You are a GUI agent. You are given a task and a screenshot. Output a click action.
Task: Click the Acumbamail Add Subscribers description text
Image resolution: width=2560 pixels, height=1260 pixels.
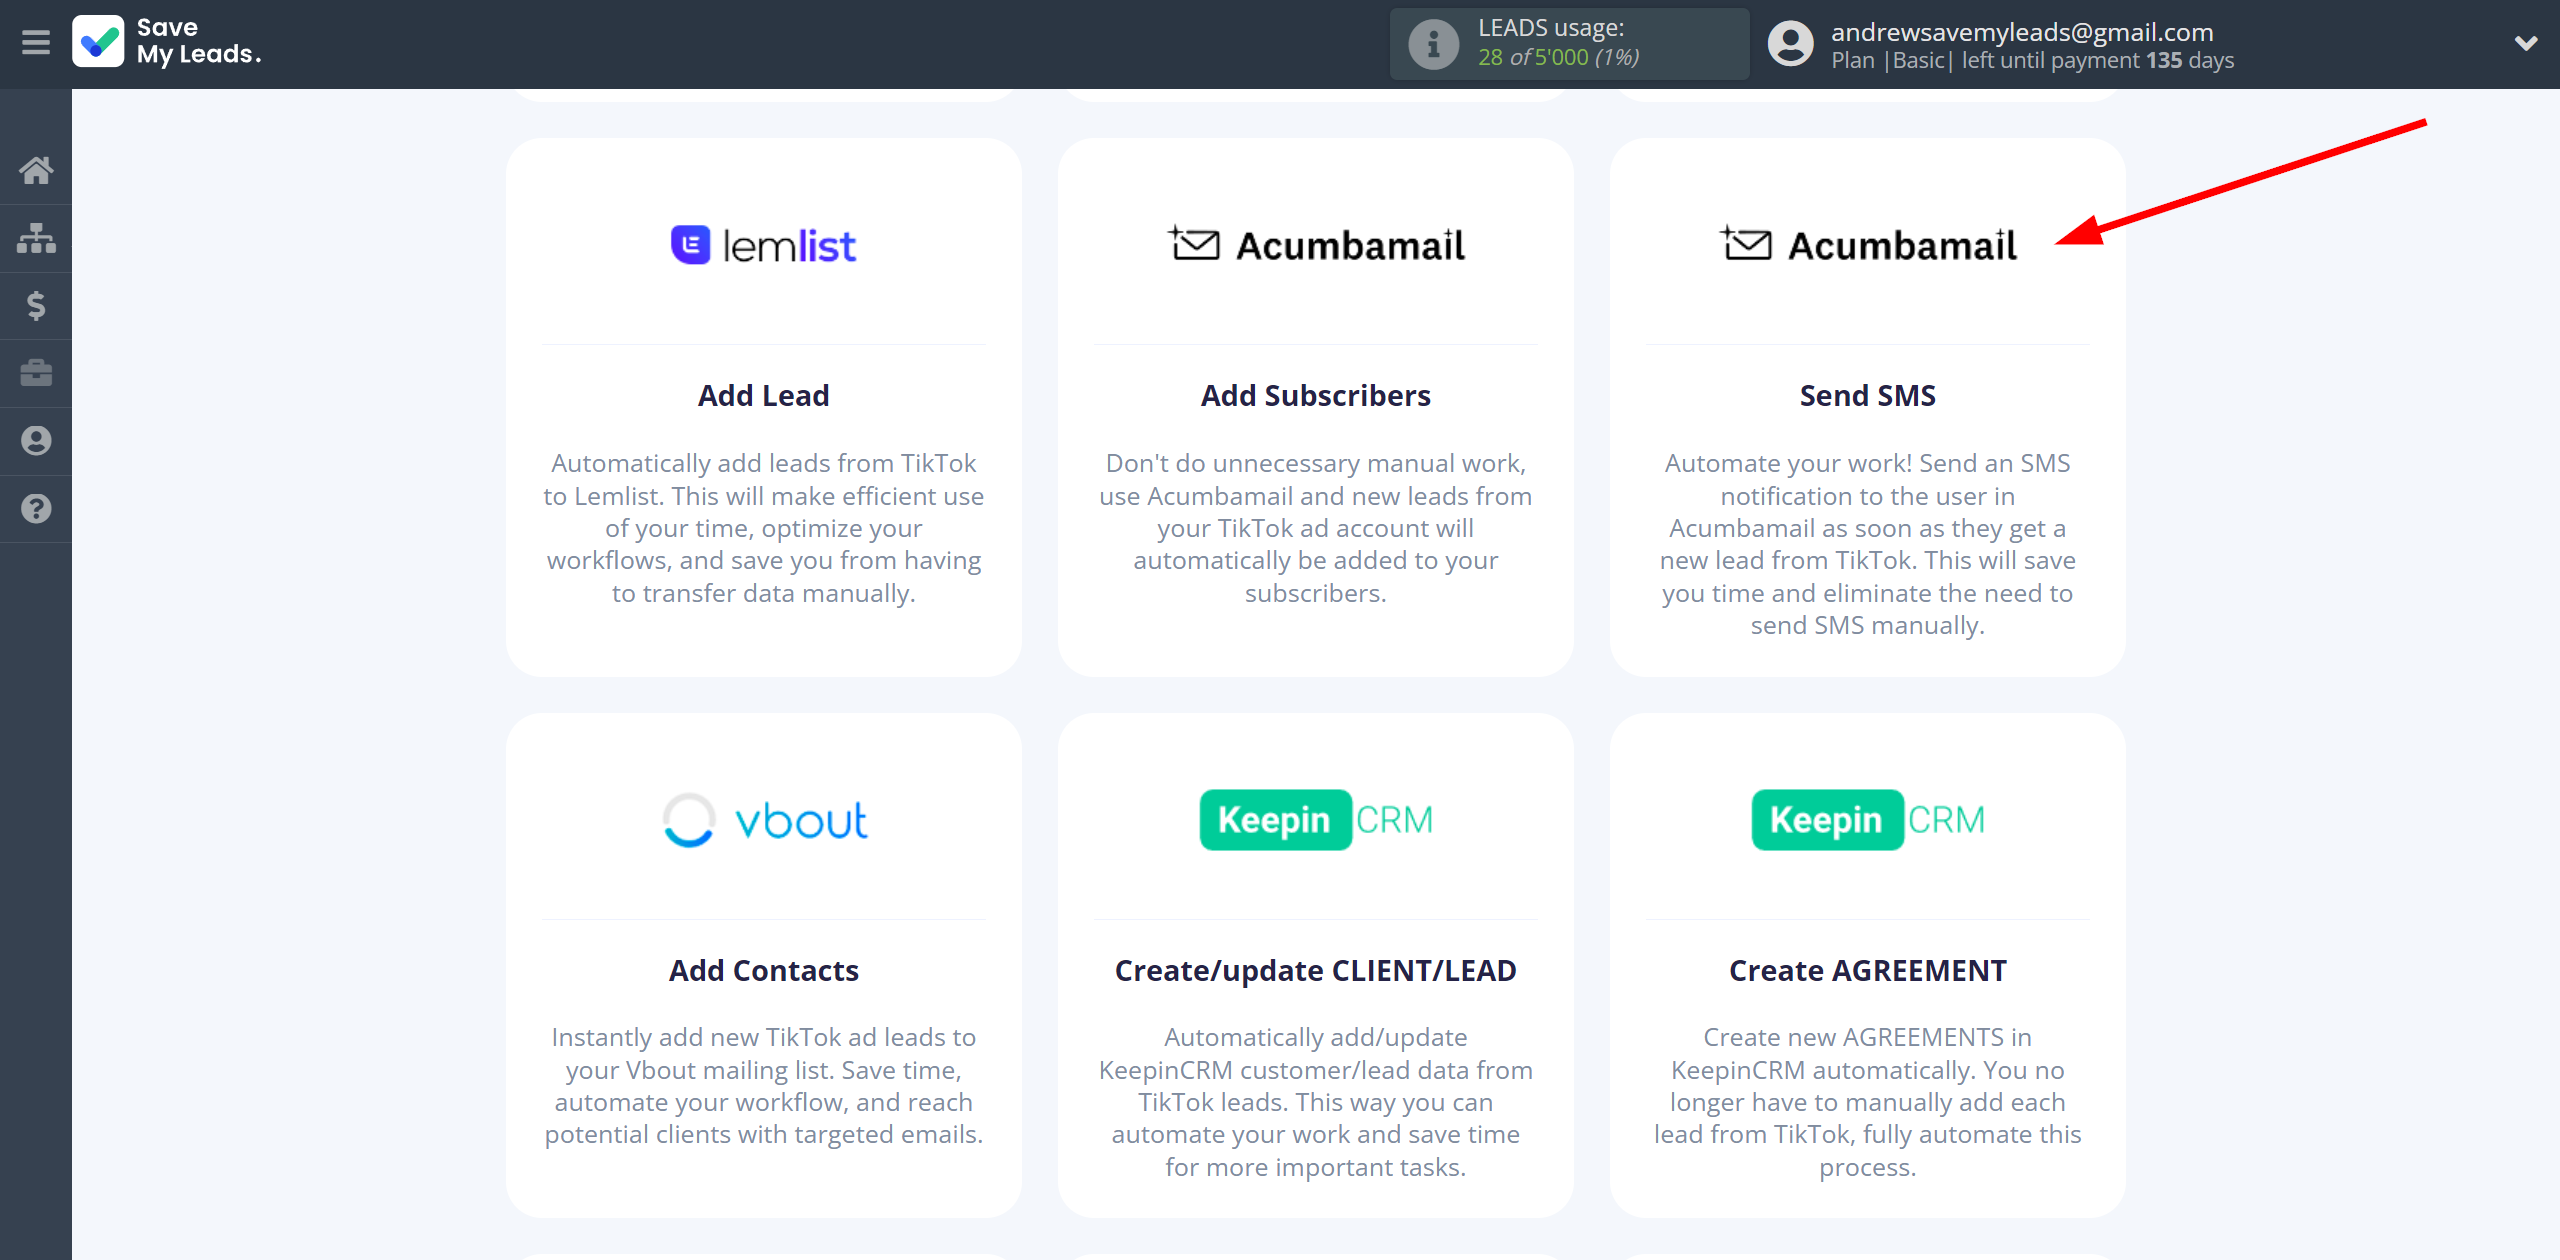pyautogui.click(x=1316, y=528)
